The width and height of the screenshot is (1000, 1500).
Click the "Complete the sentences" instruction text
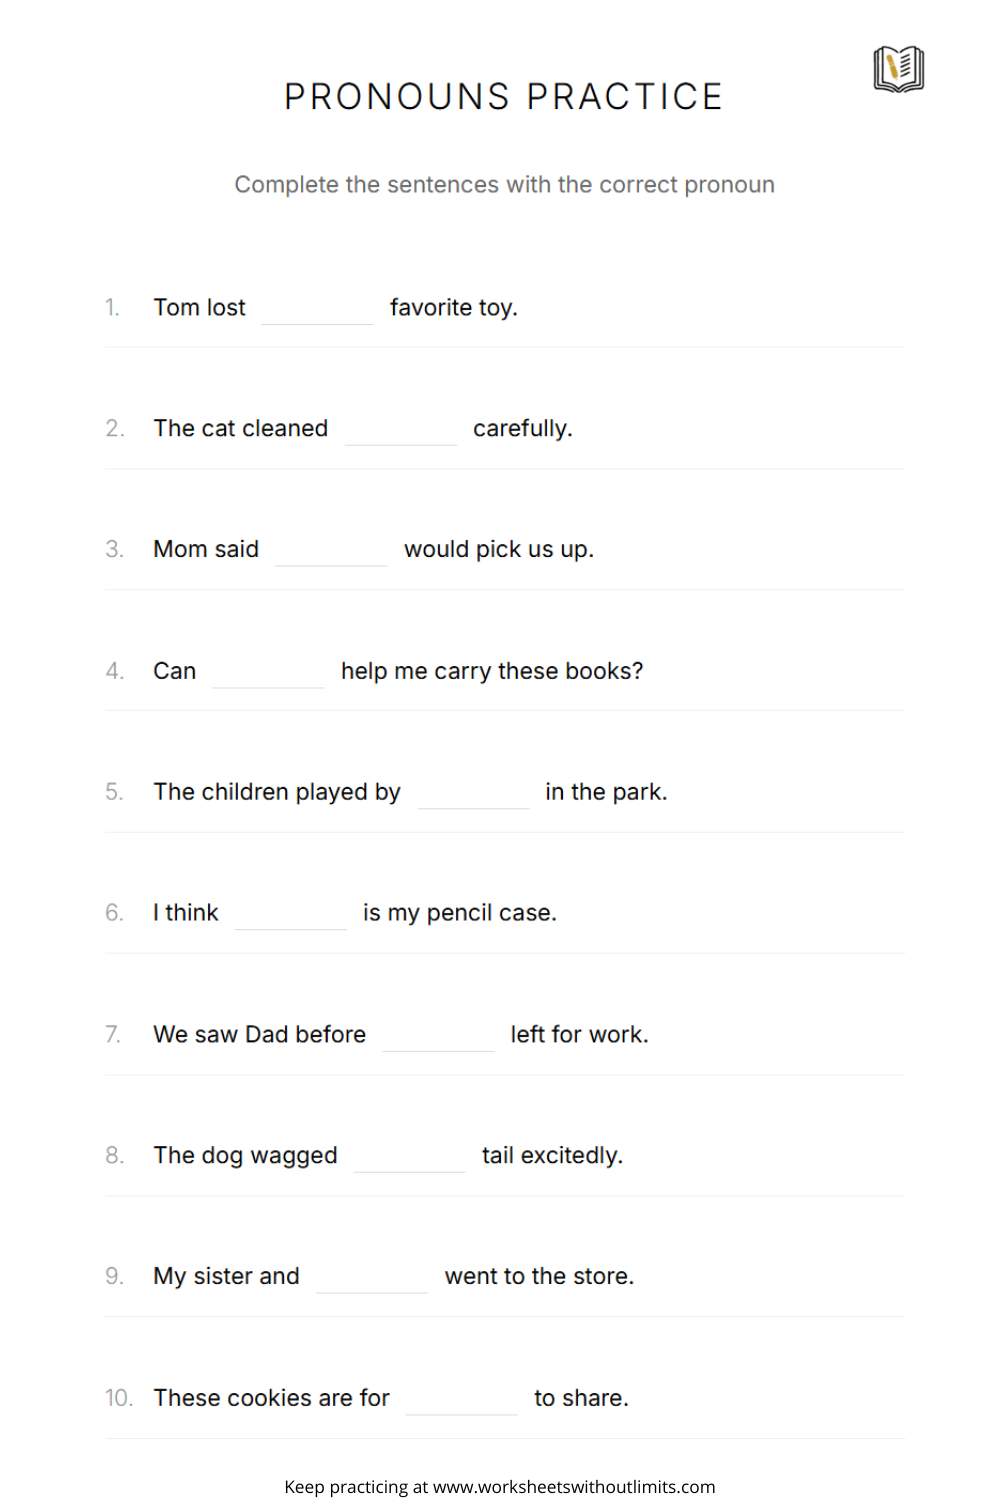pyautogui.click(x=504, y=185)
